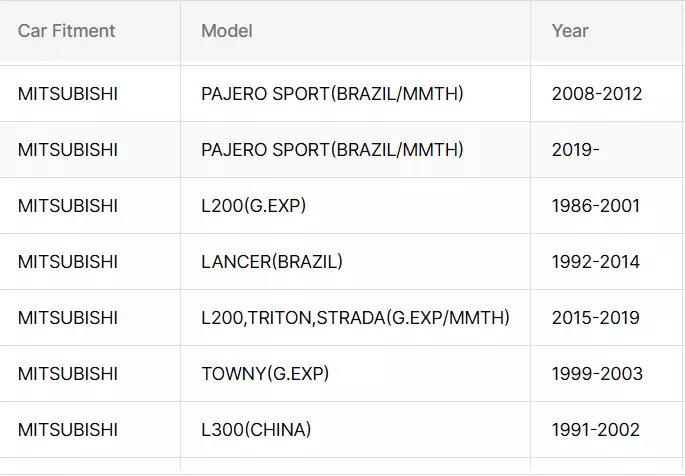Click the year cell 2008-2012

tap(607, 94)
